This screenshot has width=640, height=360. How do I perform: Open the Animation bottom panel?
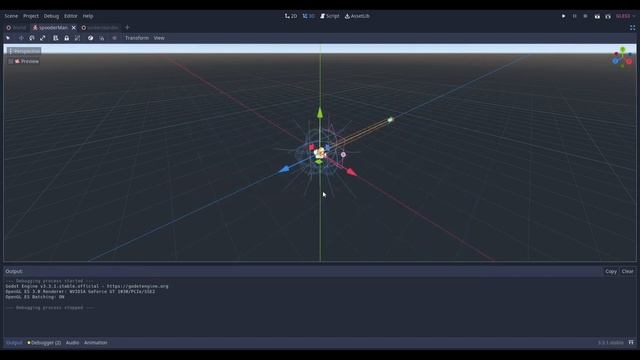point(96,342)
